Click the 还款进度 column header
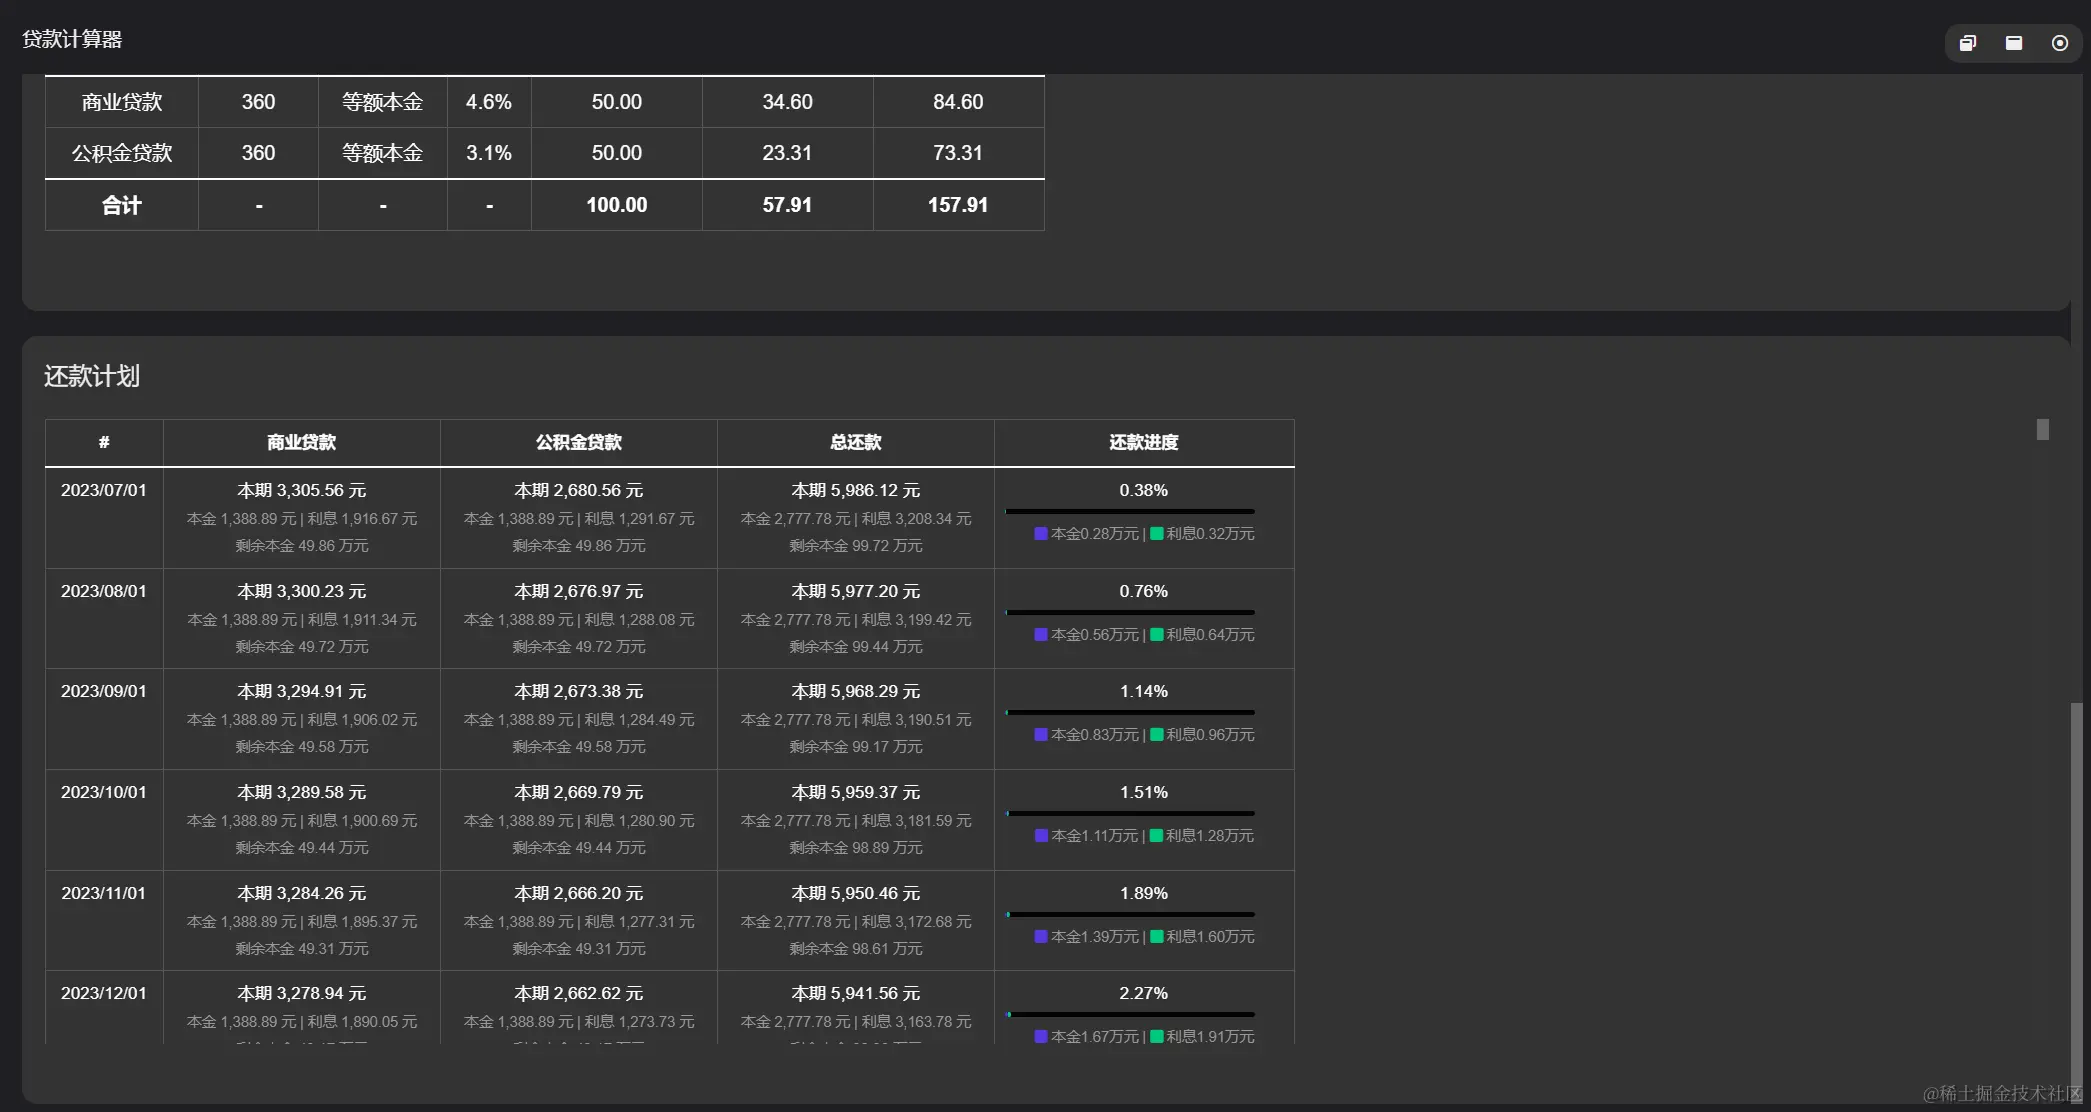The width and height of the screenshot is (2091, 1112). (x=1143, y=442)
